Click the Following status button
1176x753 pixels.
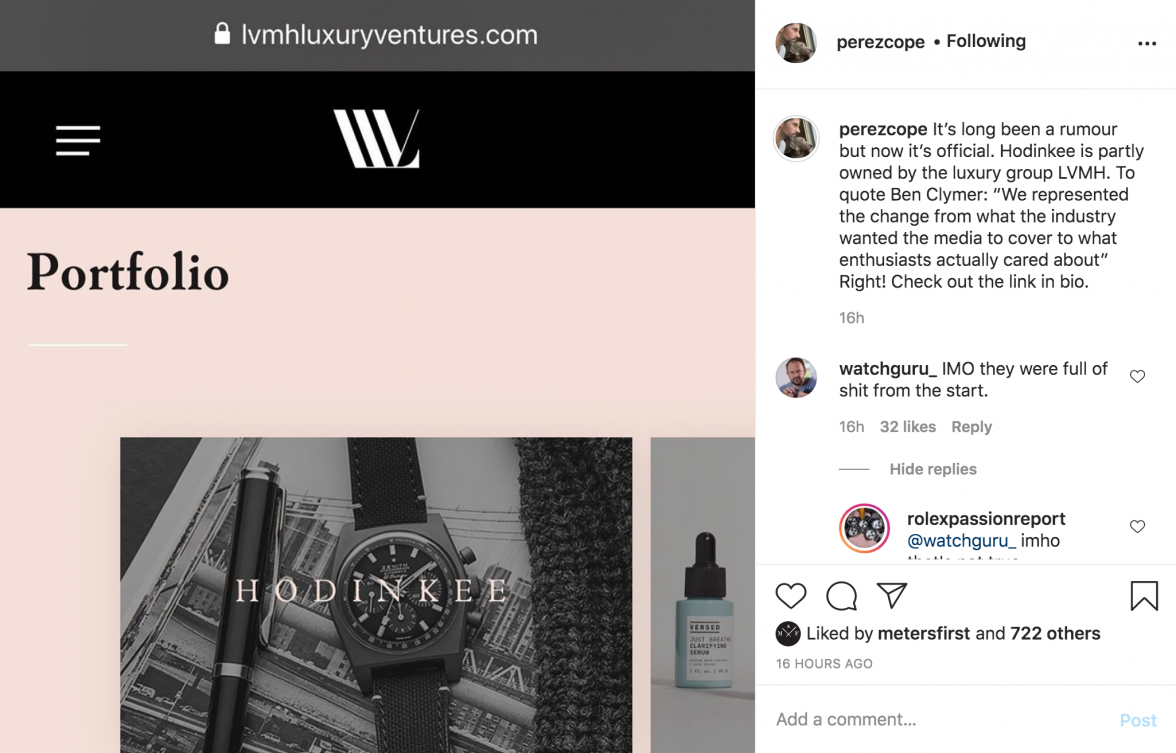[986, 41]
